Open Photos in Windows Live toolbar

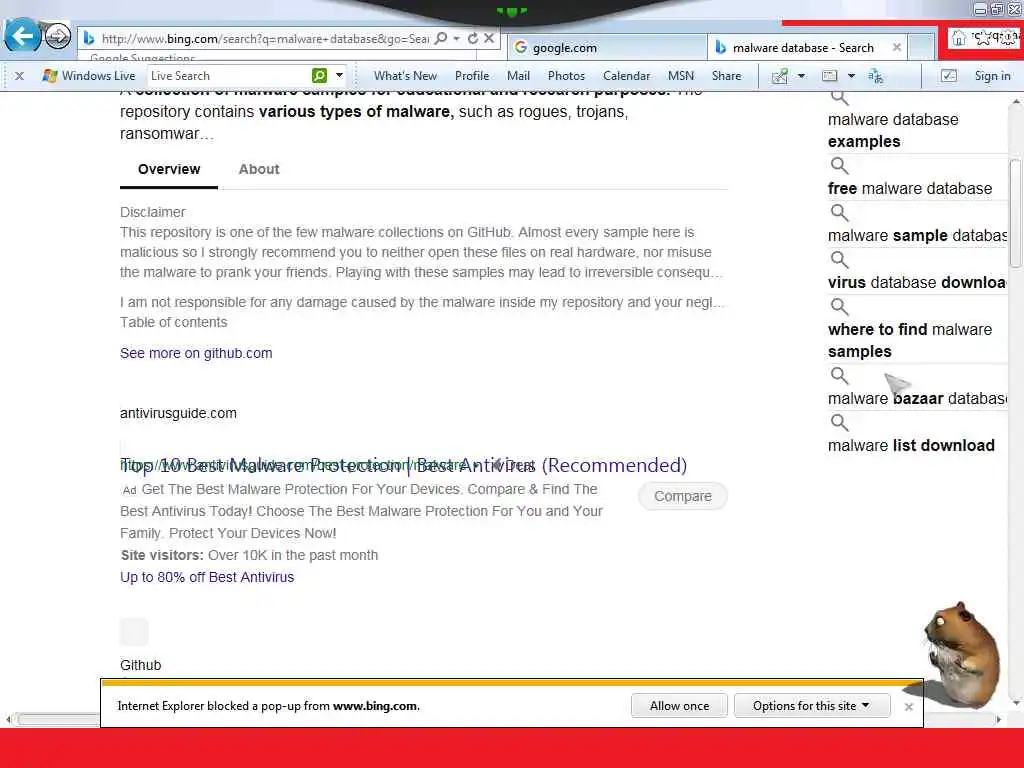(x=566, y=76)
